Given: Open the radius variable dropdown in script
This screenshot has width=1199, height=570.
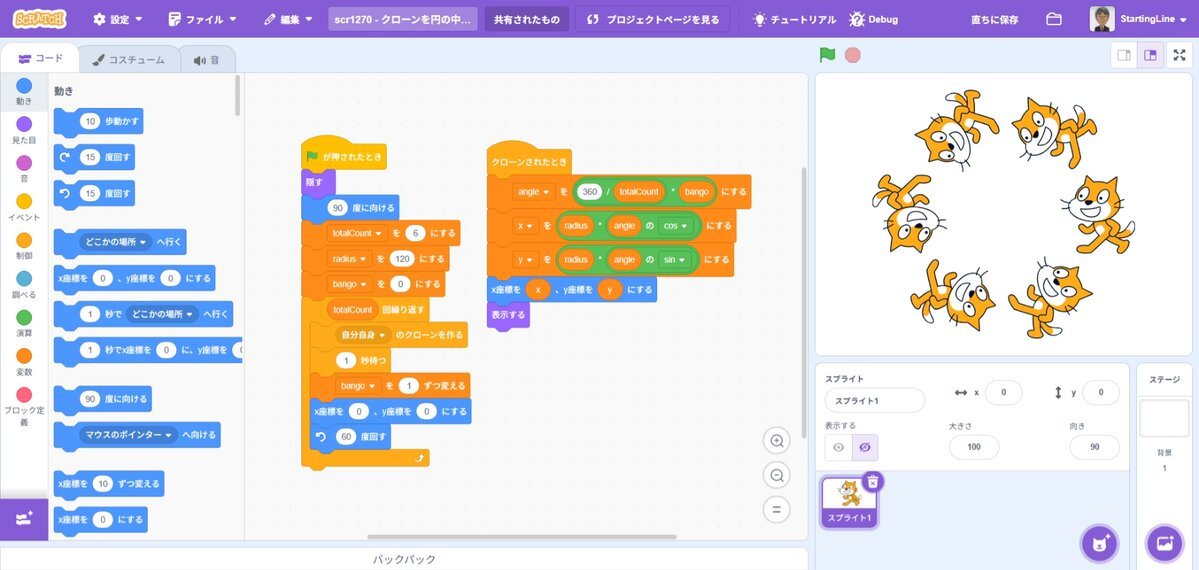Looking at the screenshot, I should (350, 259).
